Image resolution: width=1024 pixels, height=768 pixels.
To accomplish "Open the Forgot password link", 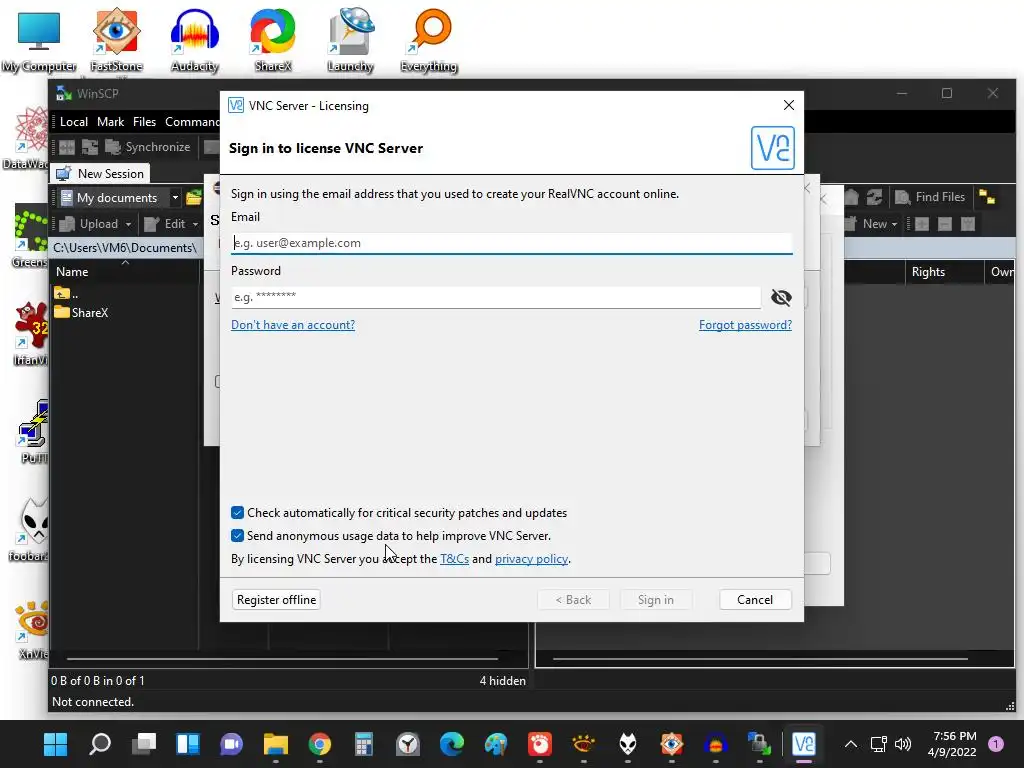I will tap(745, 325).
